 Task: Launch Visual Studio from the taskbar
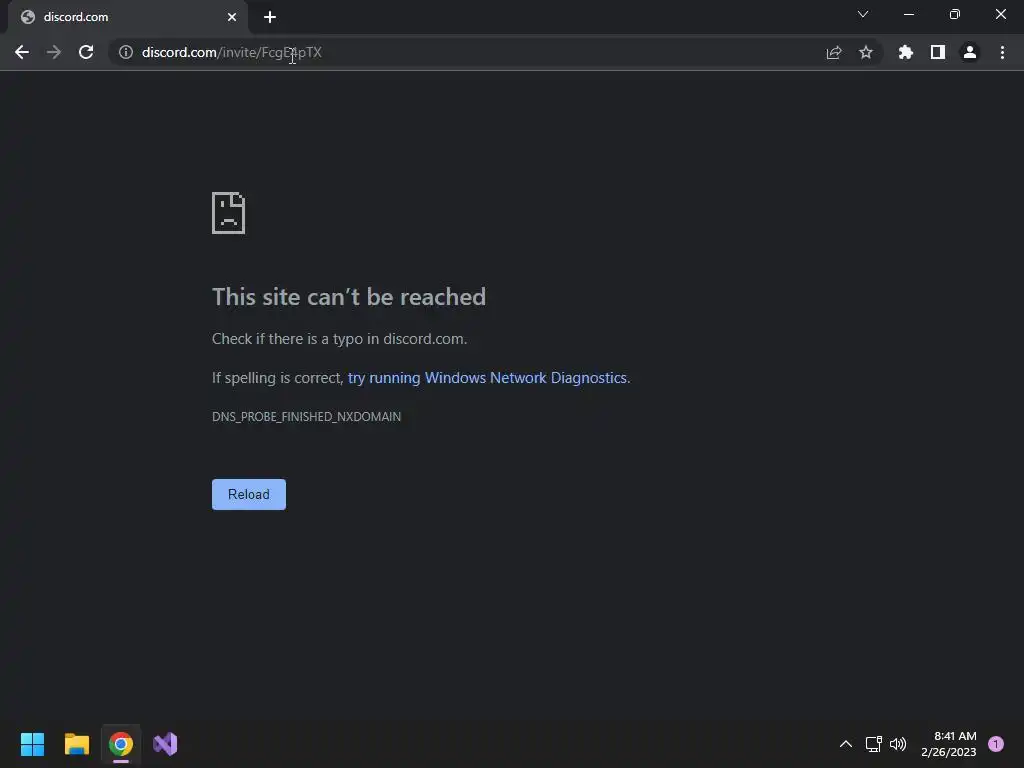pos(165,744)
